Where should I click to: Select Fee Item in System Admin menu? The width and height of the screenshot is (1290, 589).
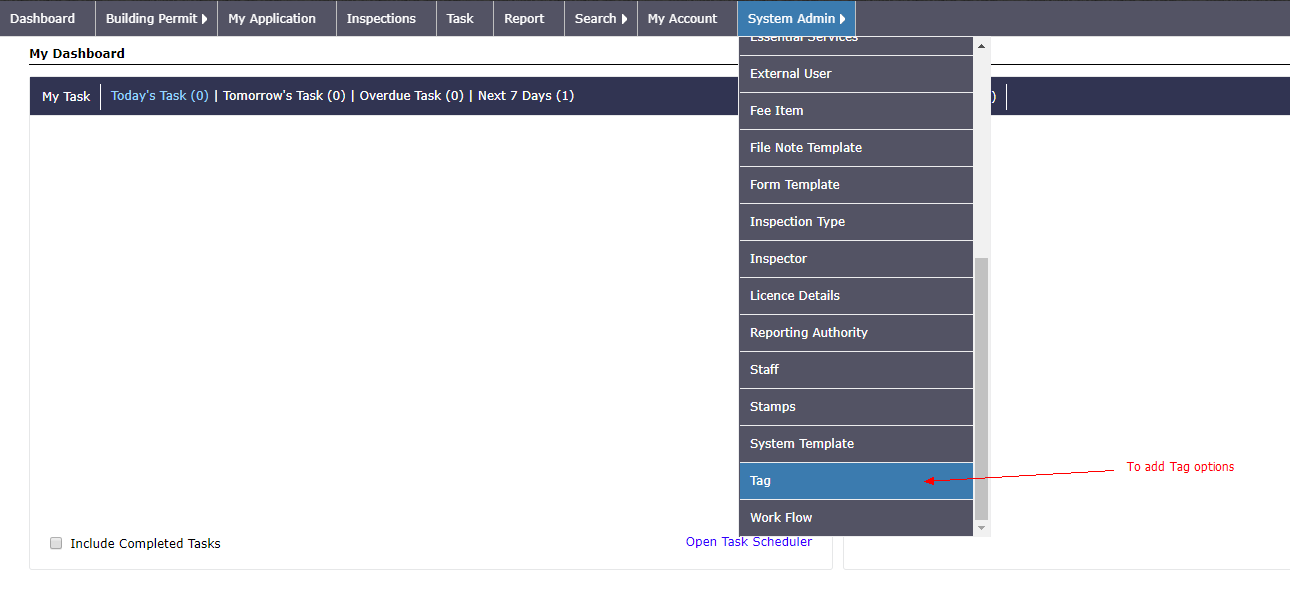pos(856,111)
